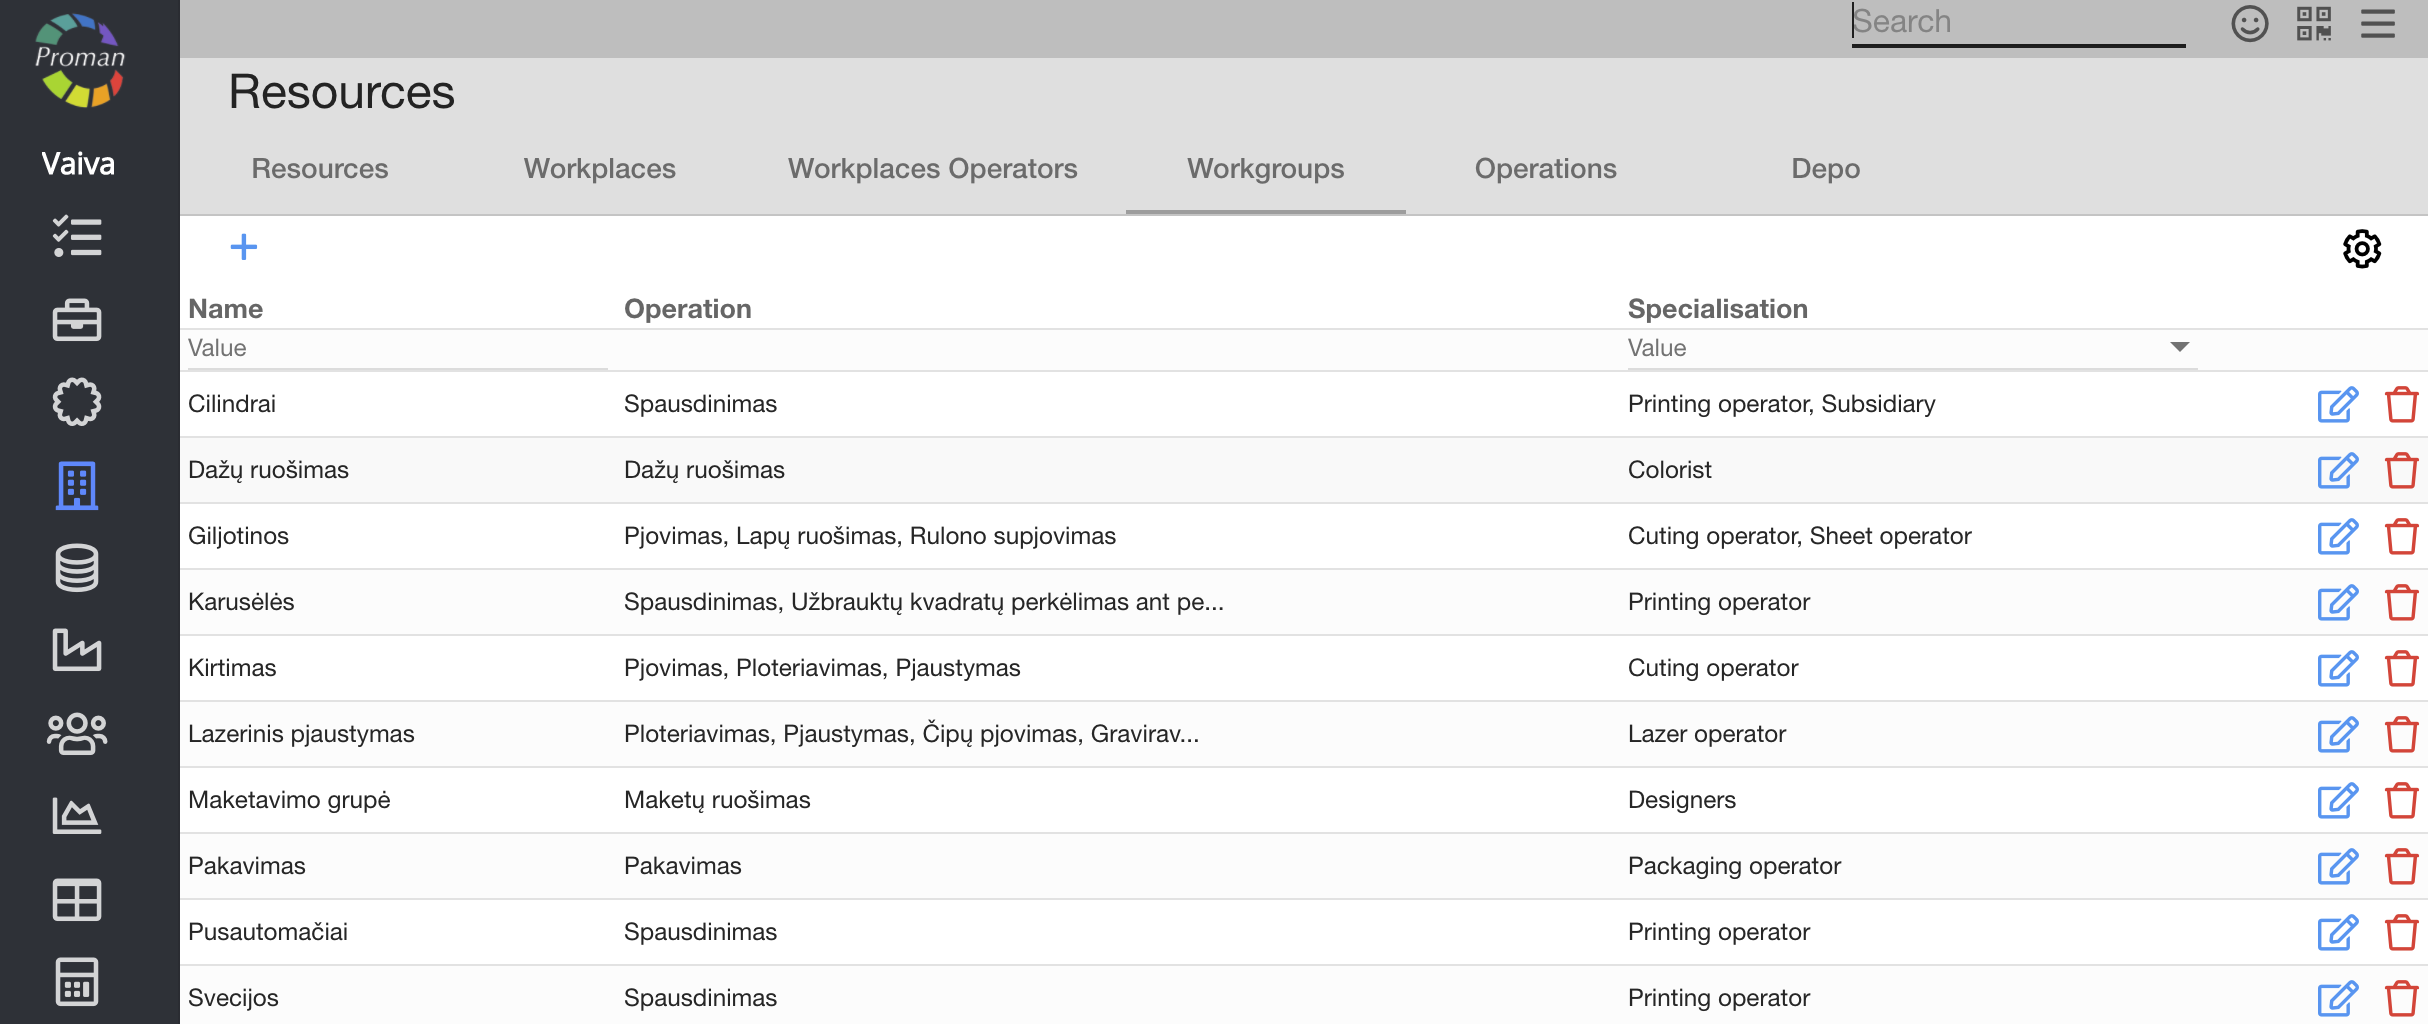Switch to the Workplaces tab
2428x1024 pixels.
pos(599,169)
